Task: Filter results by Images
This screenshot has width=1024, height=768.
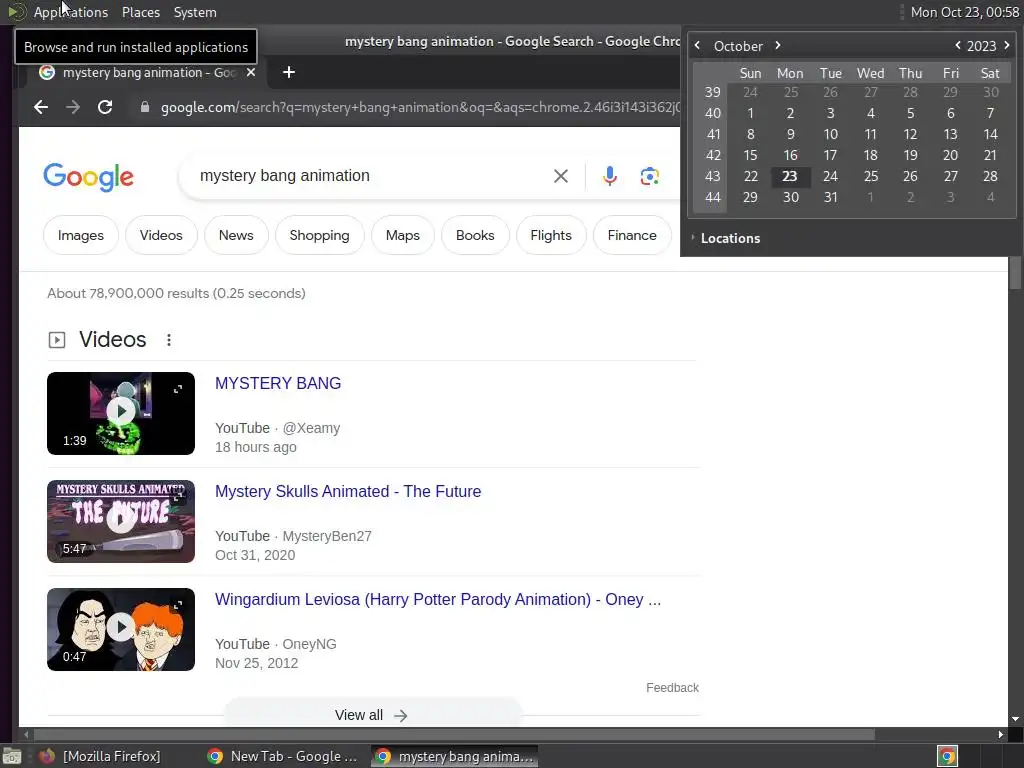Action: 80,235
